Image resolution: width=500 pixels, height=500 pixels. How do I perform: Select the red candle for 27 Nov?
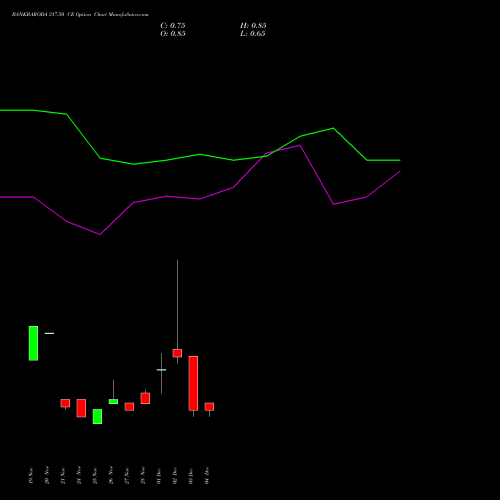pos(129,407)
